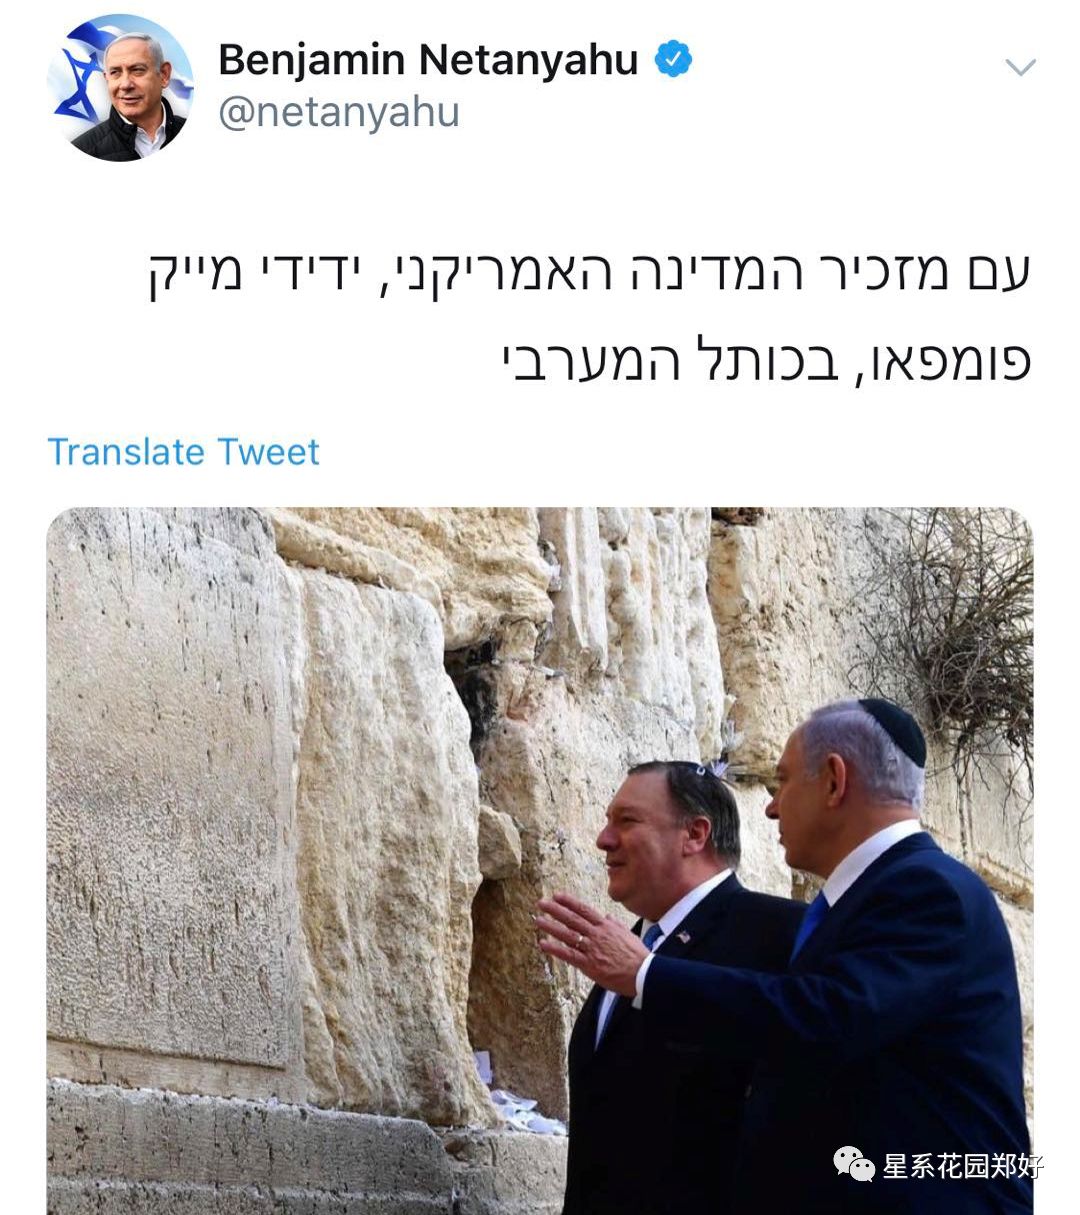The image size is (1080, 1215).
Task: Click the WeChat logo in the watermark
Action: click(853, 1164)
